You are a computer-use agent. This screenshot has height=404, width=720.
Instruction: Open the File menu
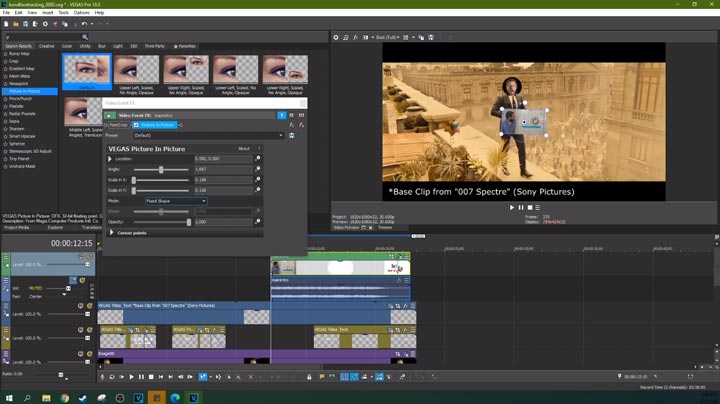click(x=6, y=12)
